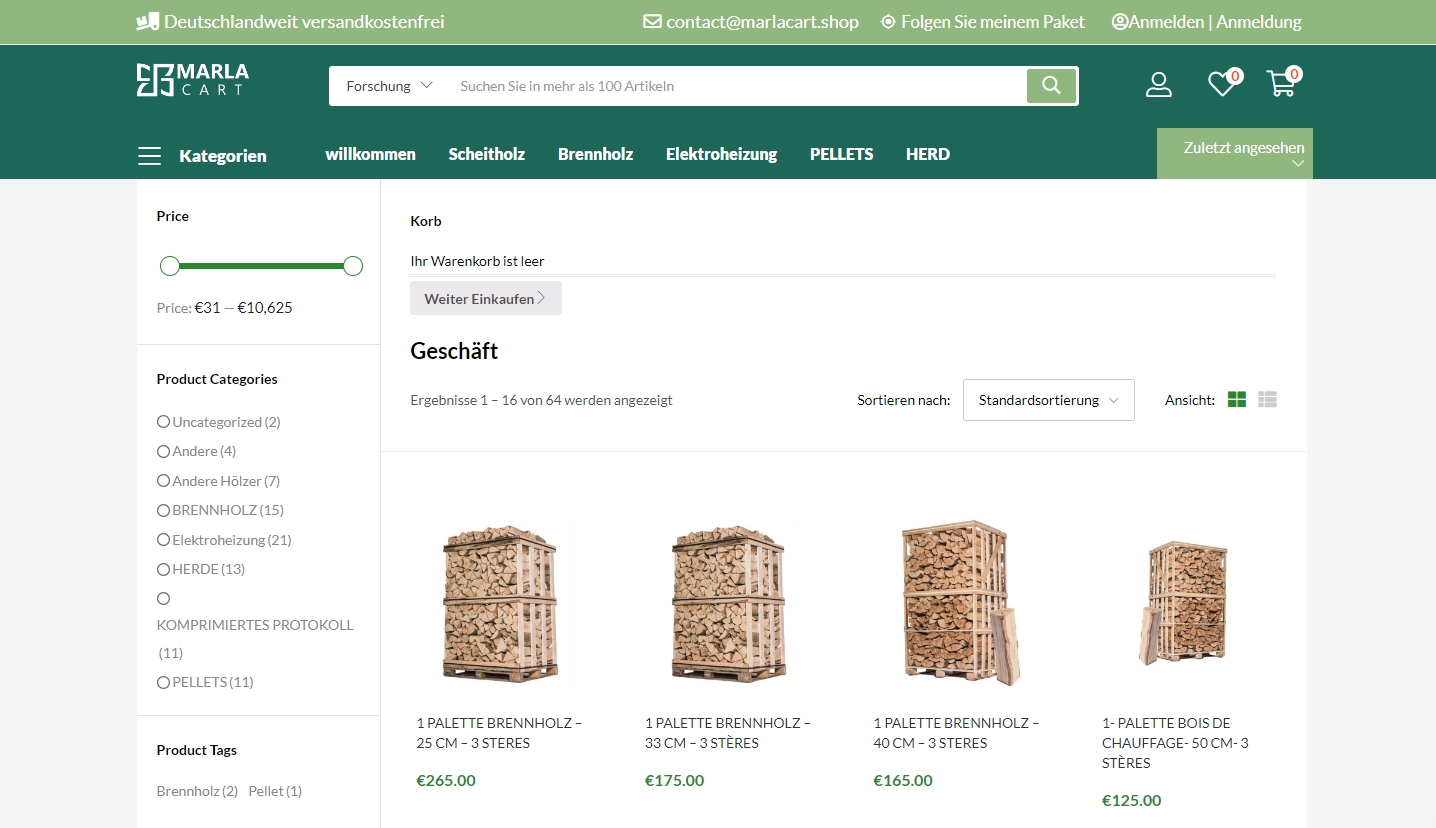1436x828 pixels.
Task: Open the Elektroheizung menu item
Action: click(721, 154)
